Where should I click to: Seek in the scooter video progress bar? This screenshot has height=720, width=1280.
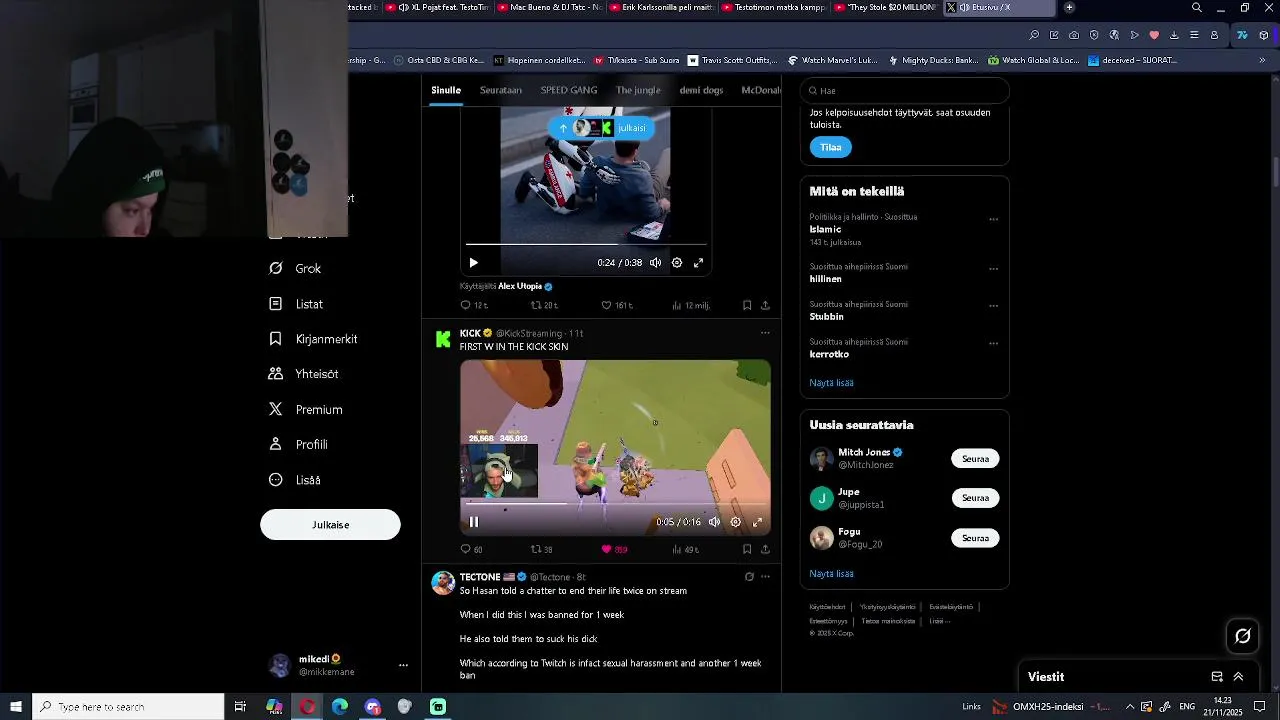click(x=586, y=244)
